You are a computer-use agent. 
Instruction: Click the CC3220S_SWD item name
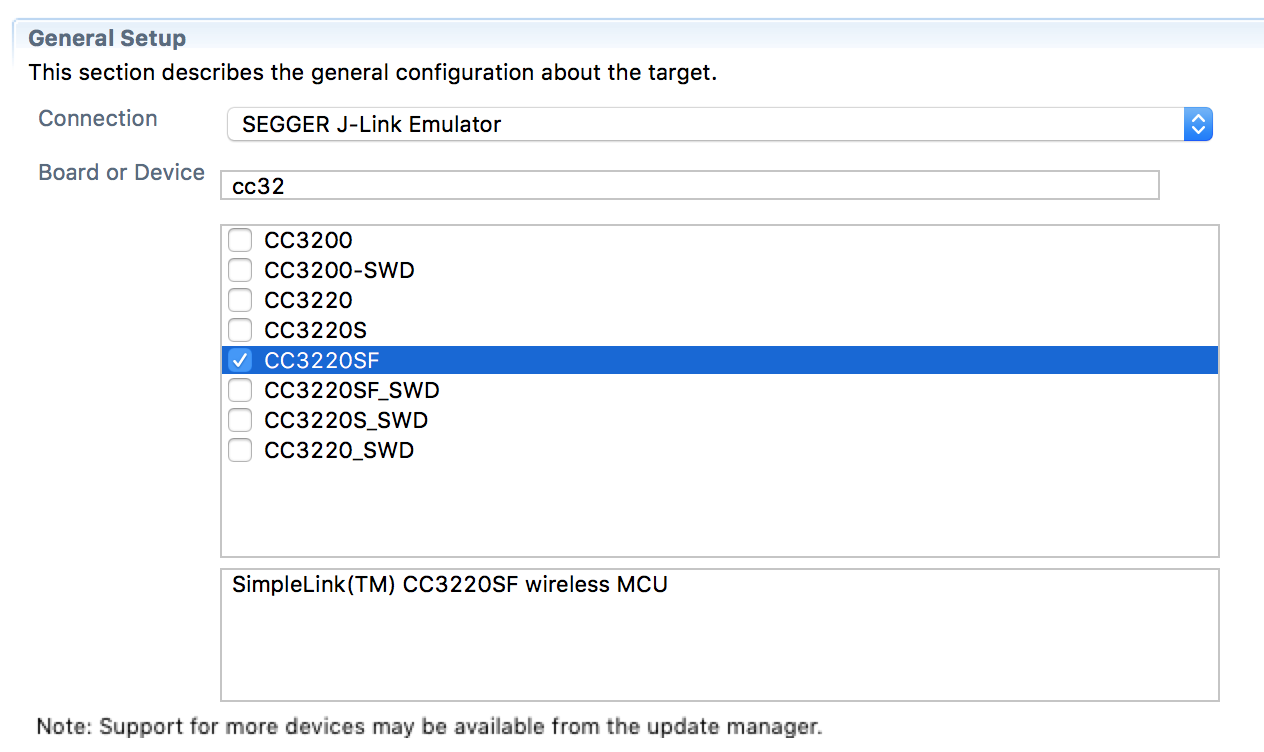coord(346,420)
